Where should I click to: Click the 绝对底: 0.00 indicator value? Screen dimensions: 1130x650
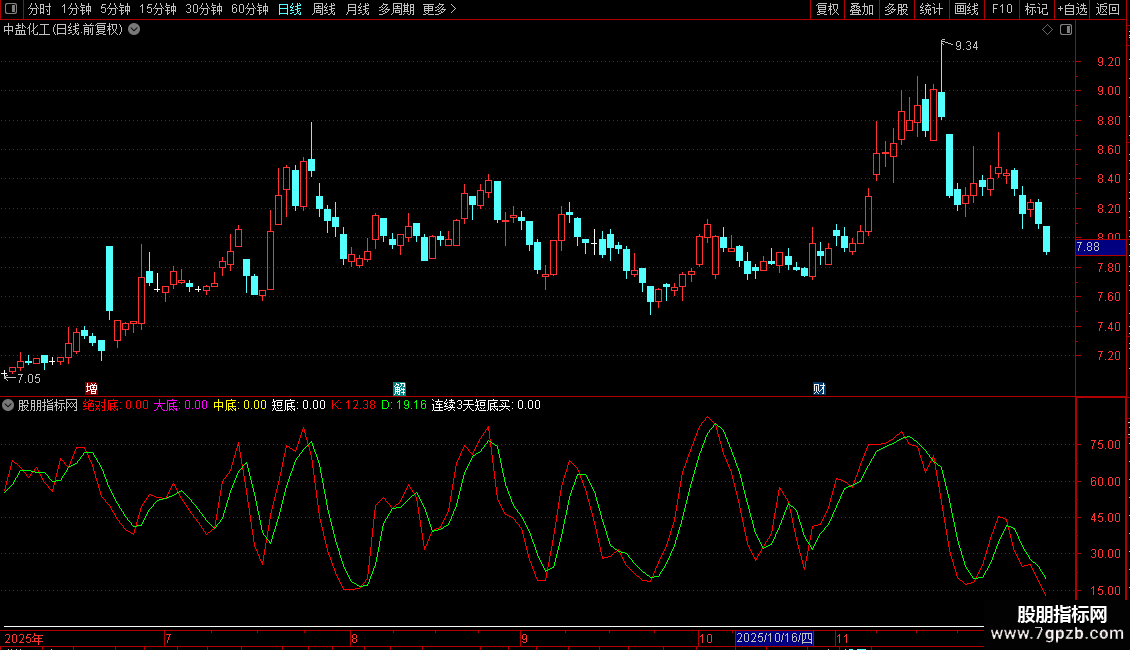click(x=115, y=405)
